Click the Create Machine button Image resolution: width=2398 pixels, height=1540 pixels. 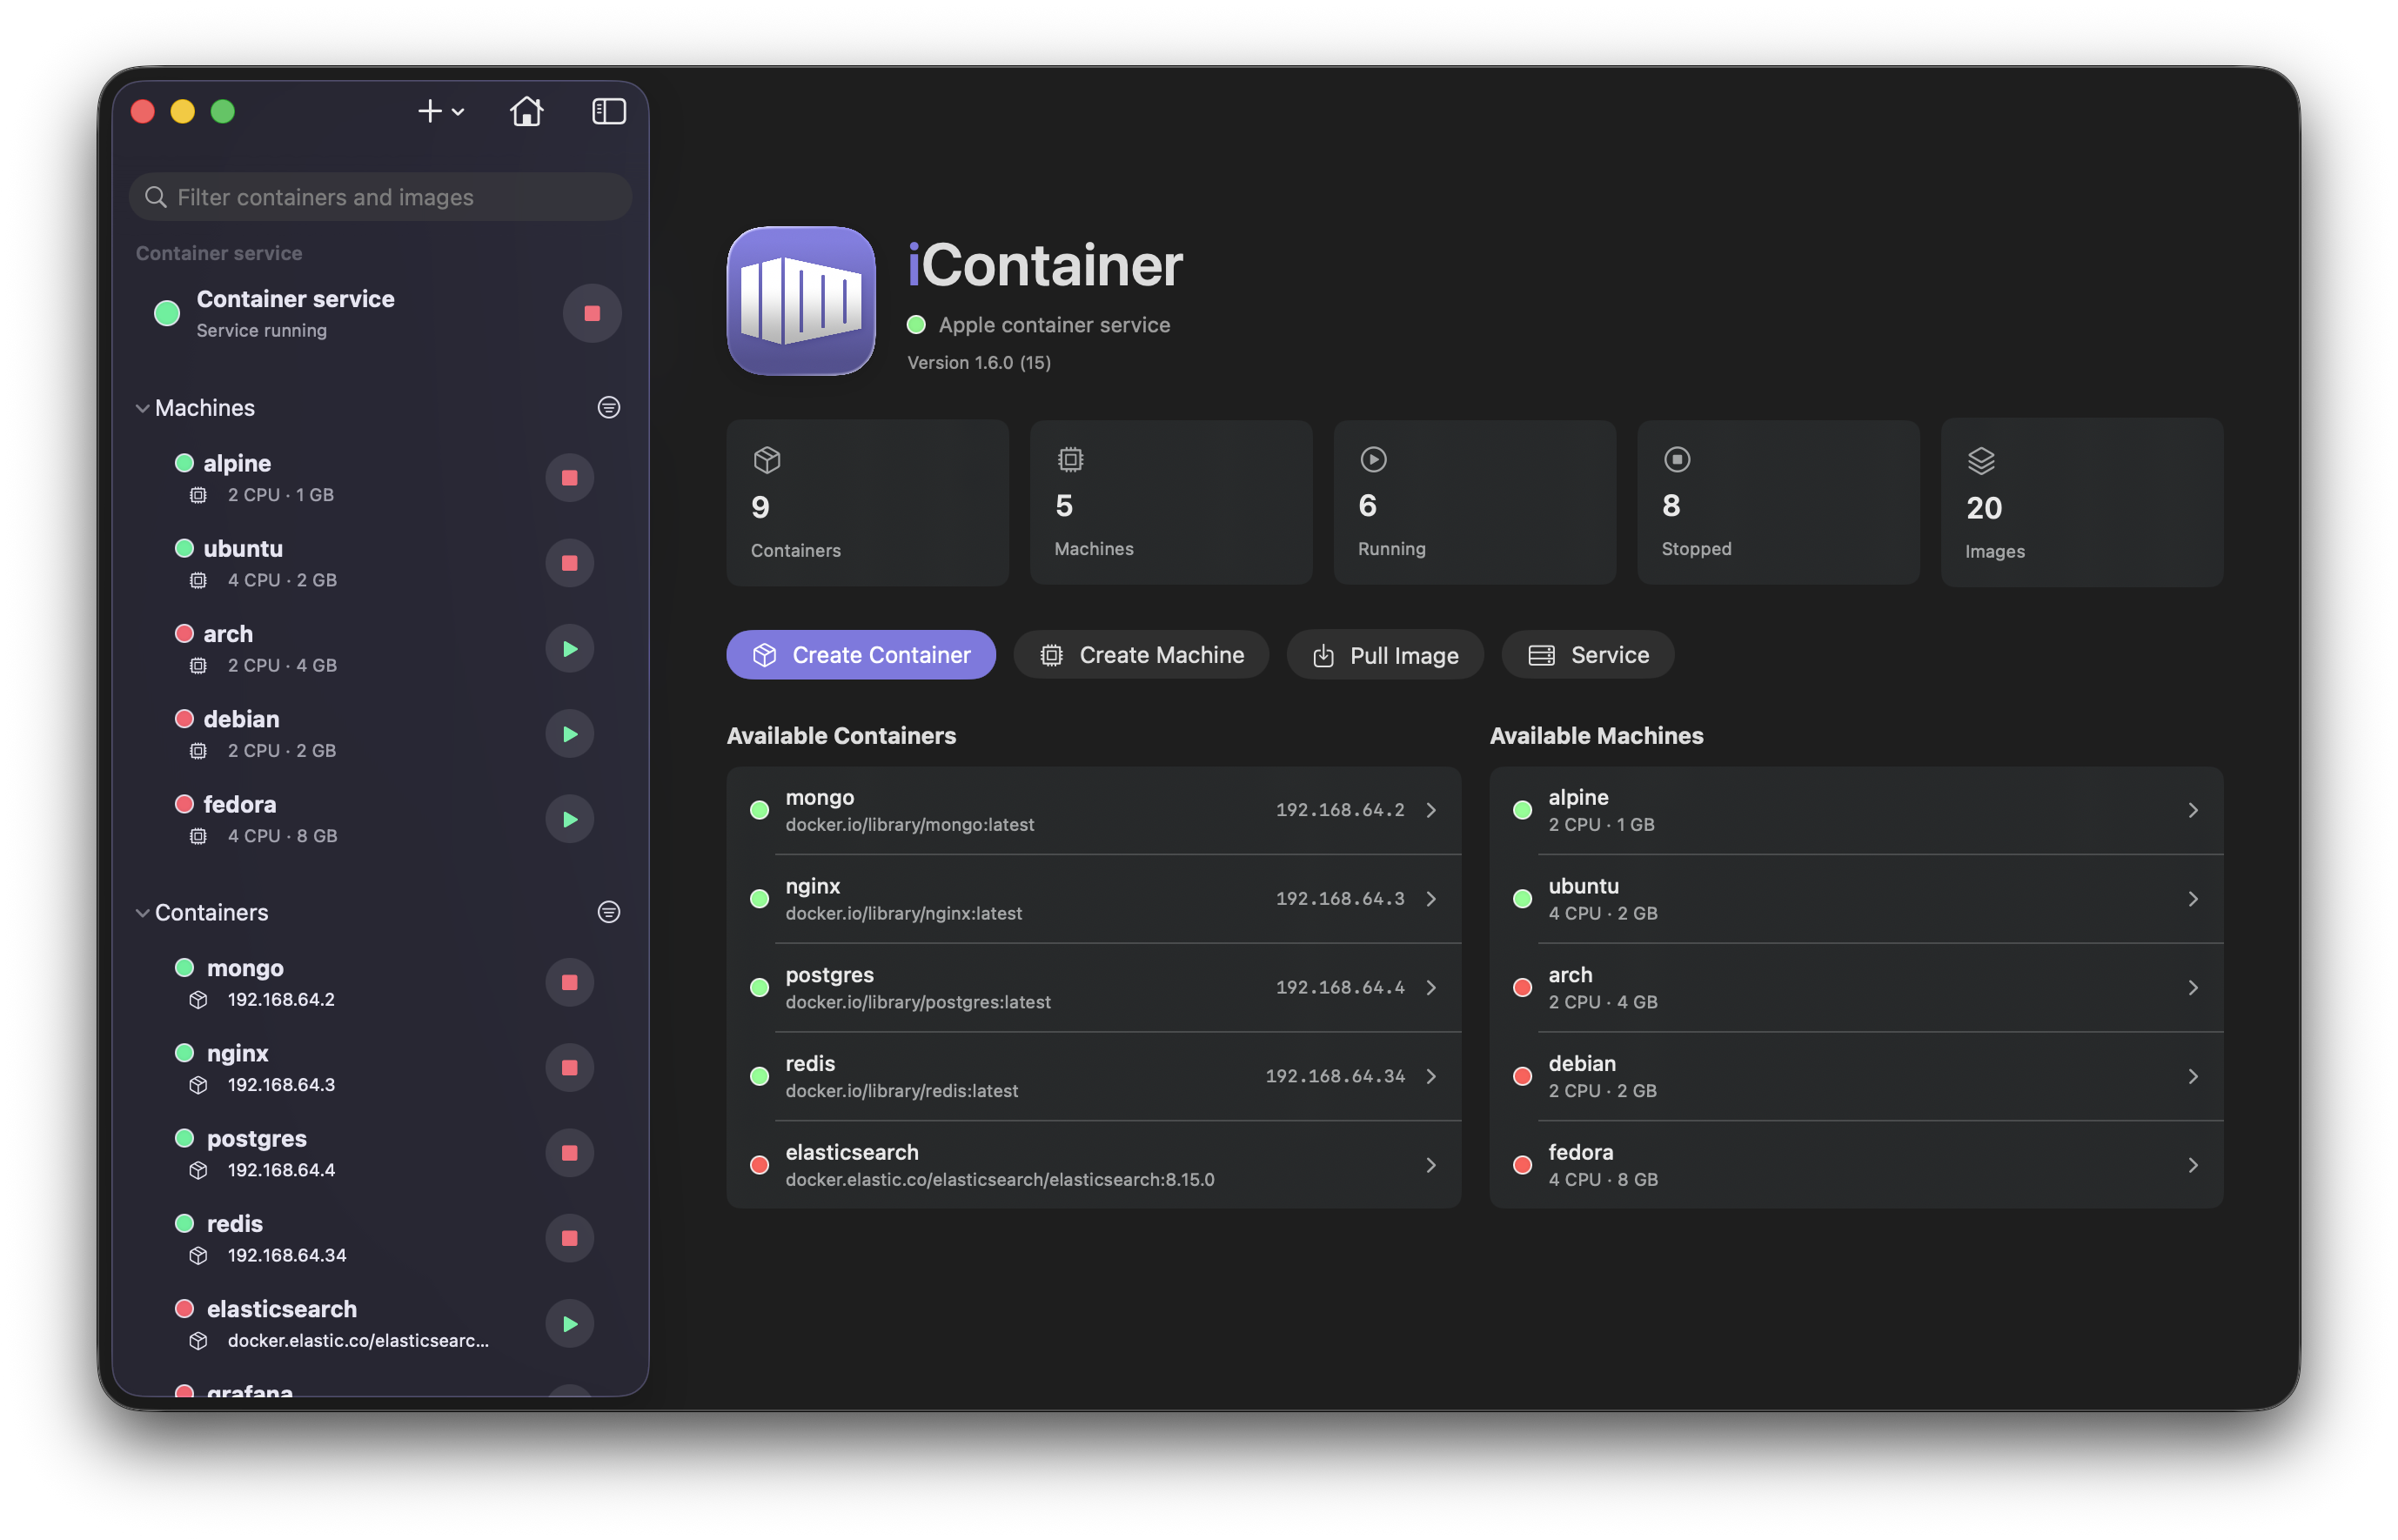click(x=1141, y=655)
